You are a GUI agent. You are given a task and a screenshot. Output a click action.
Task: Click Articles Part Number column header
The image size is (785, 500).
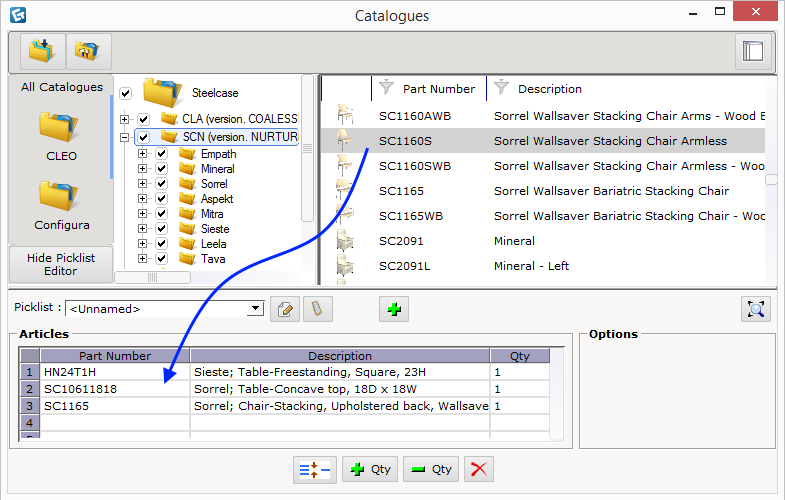click(x=115, y=356)
